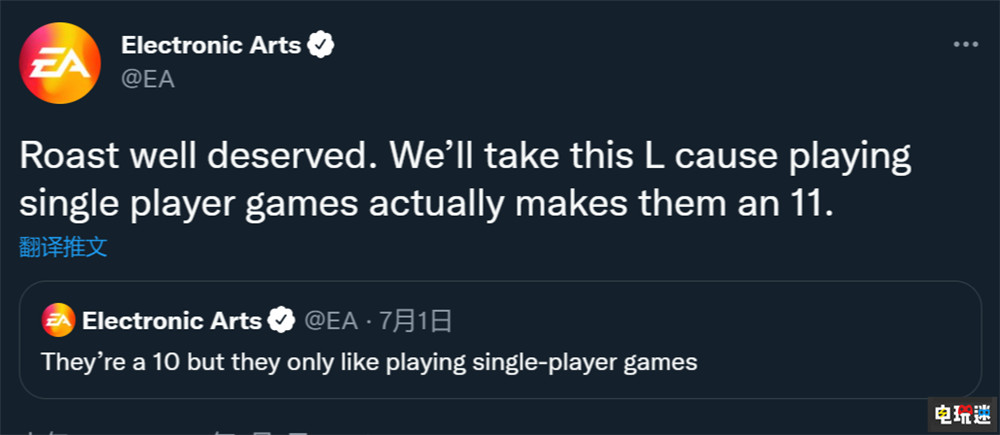Click the @EA handle under the name
Screen dimensions: 1000x435
click(x=147, y=79)
